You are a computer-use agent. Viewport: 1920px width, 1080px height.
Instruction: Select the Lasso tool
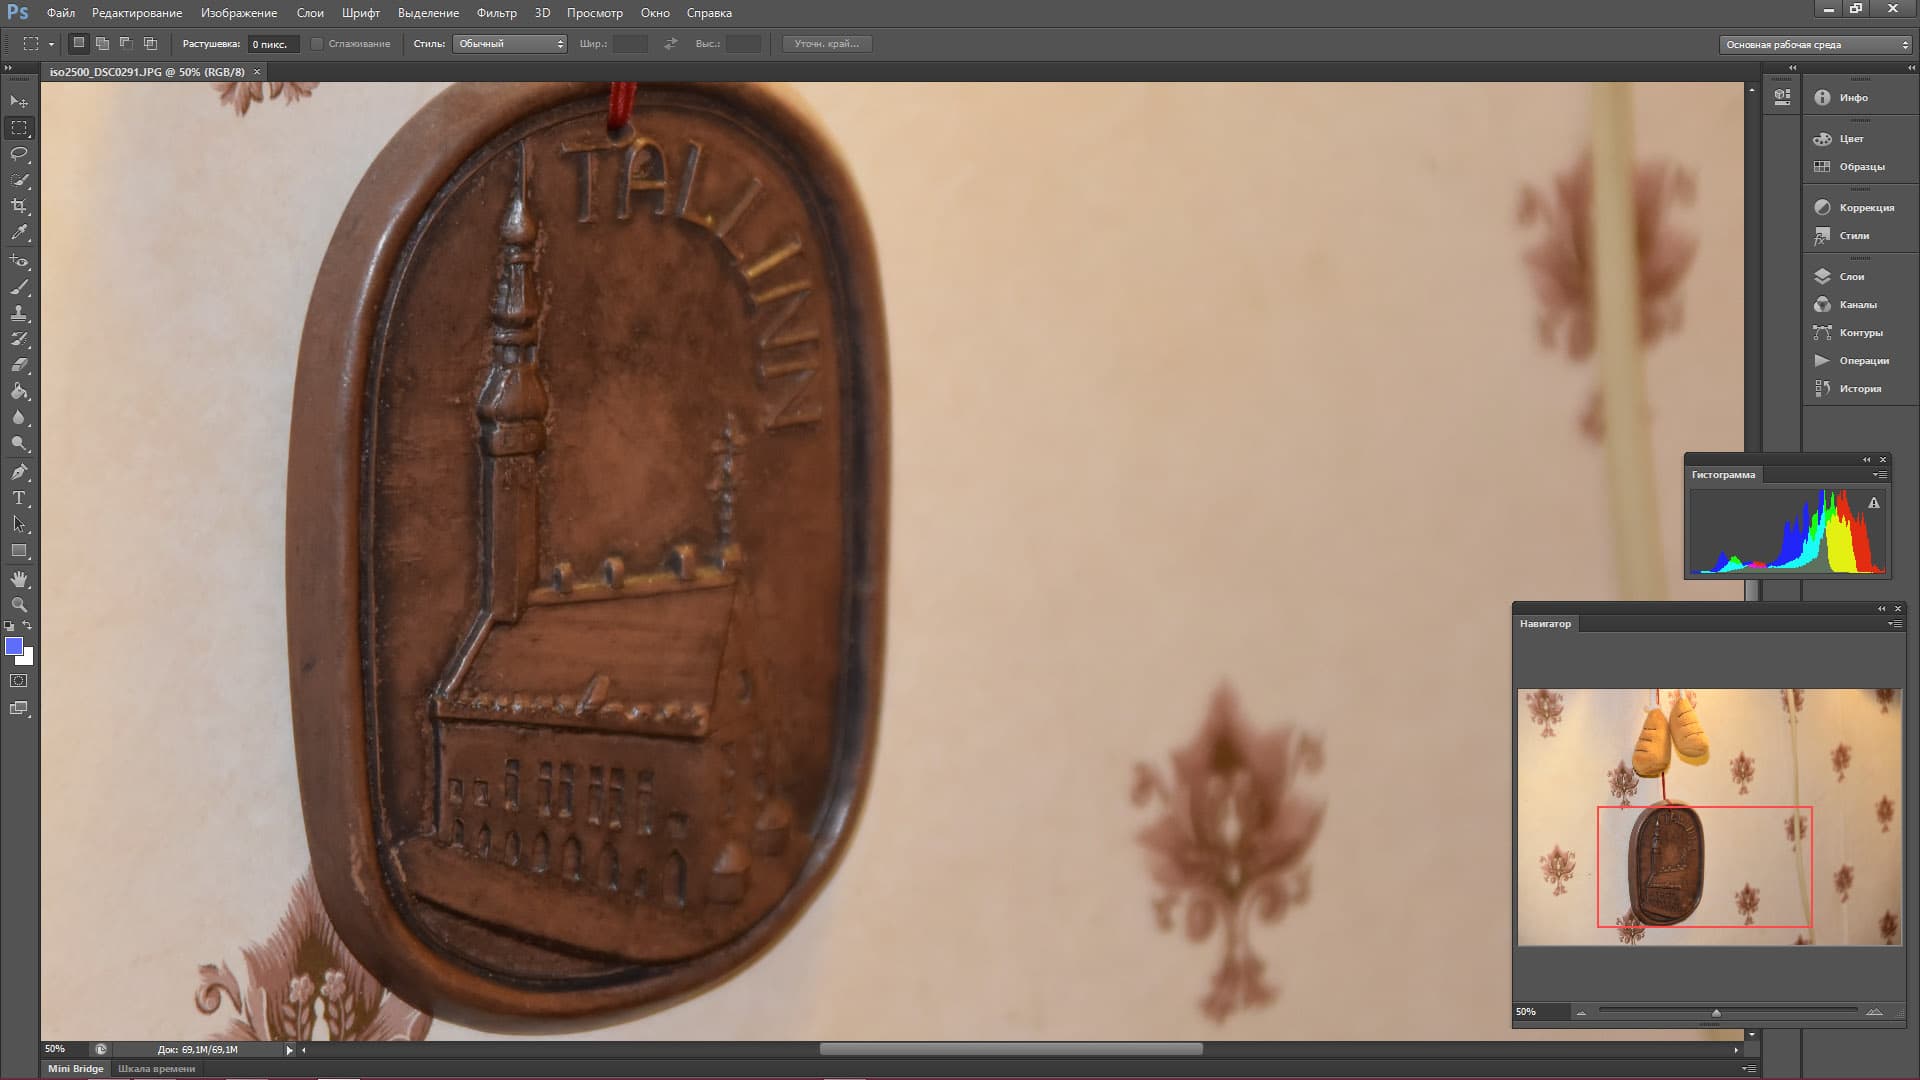[x=19, y=154]
